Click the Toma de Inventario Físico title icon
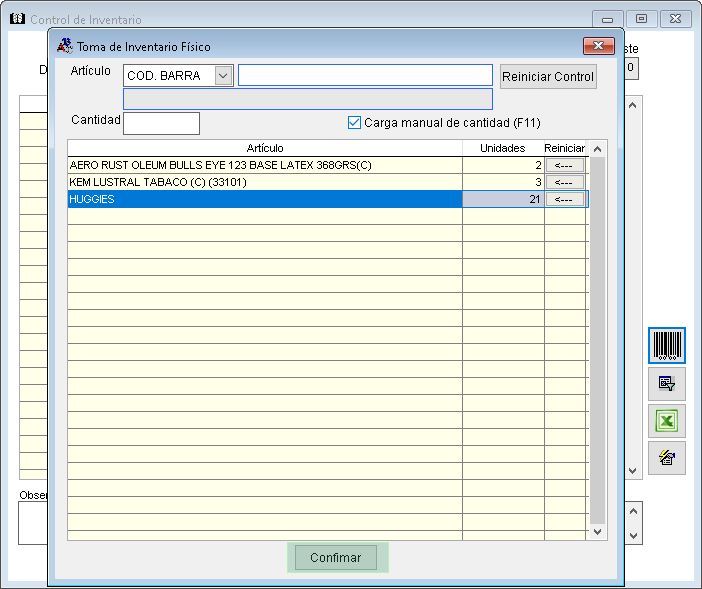702x589 pixels. click(65, 46)
